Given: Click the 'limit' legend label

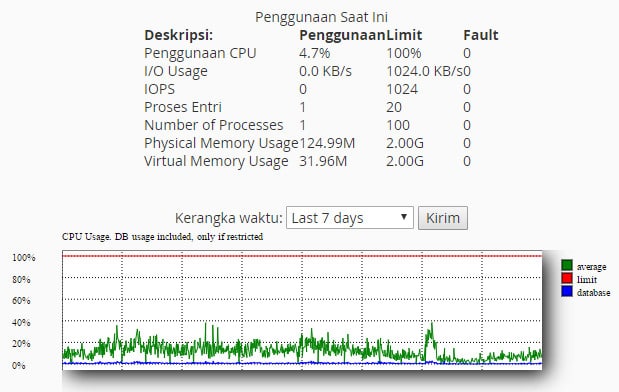Looking at the screenshot, I should (587, 280).
